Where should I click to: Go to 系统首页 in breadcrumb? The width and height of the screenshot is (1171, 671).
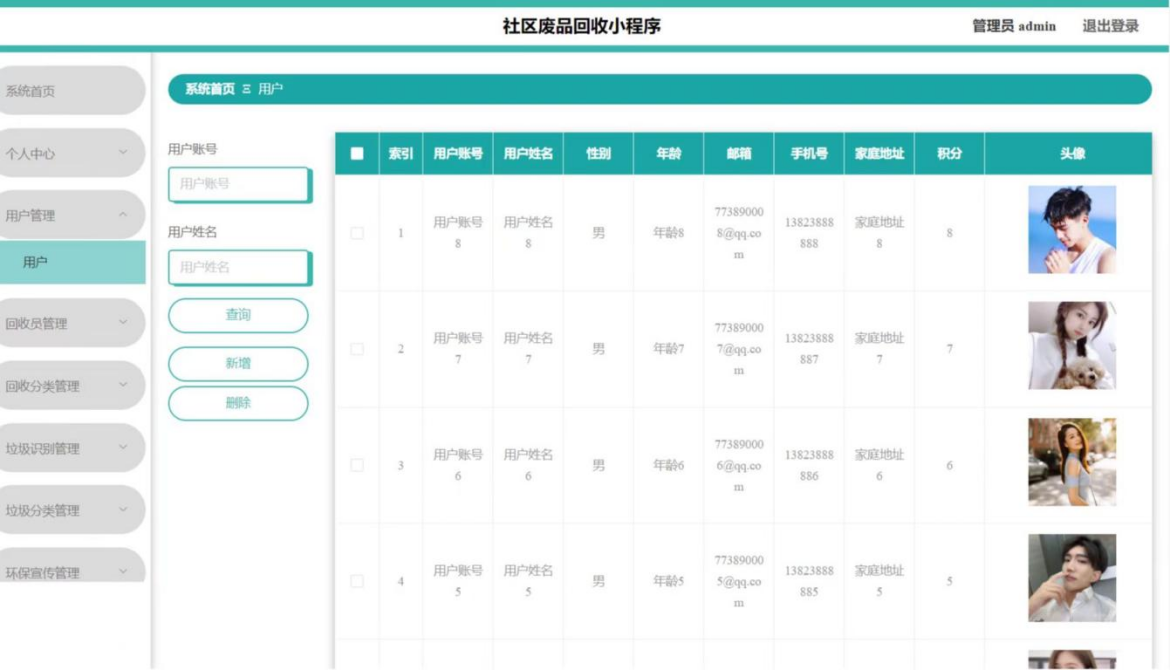click(x=210, y=89)
